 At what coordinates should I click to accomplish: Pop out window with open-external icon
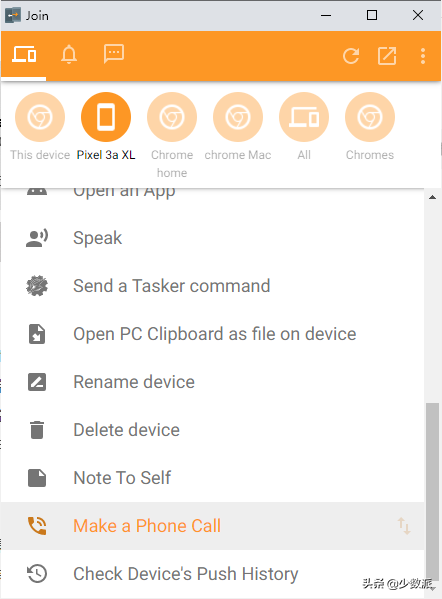[387, 56]
